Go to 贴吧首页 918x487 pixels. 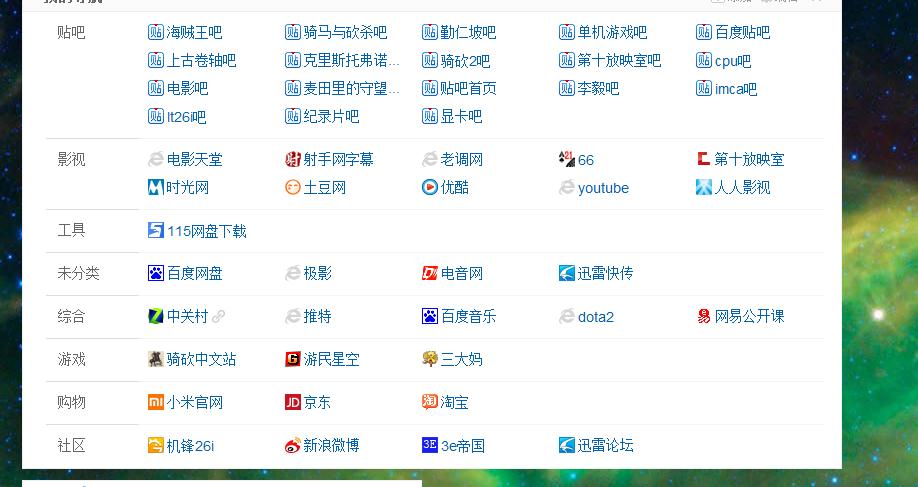tap(468, 88)
